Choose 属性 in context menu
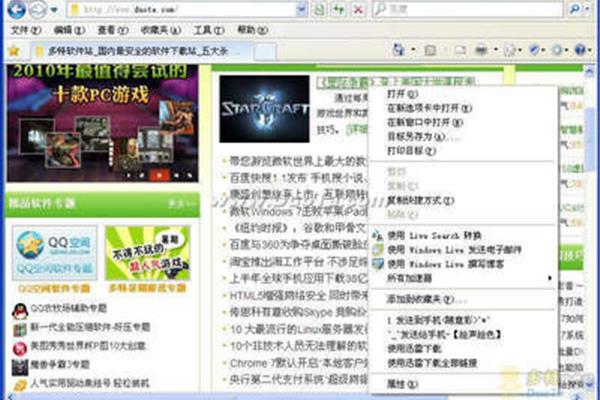The height and width of the screenshot is (400, 600). (x=462, y=384)
